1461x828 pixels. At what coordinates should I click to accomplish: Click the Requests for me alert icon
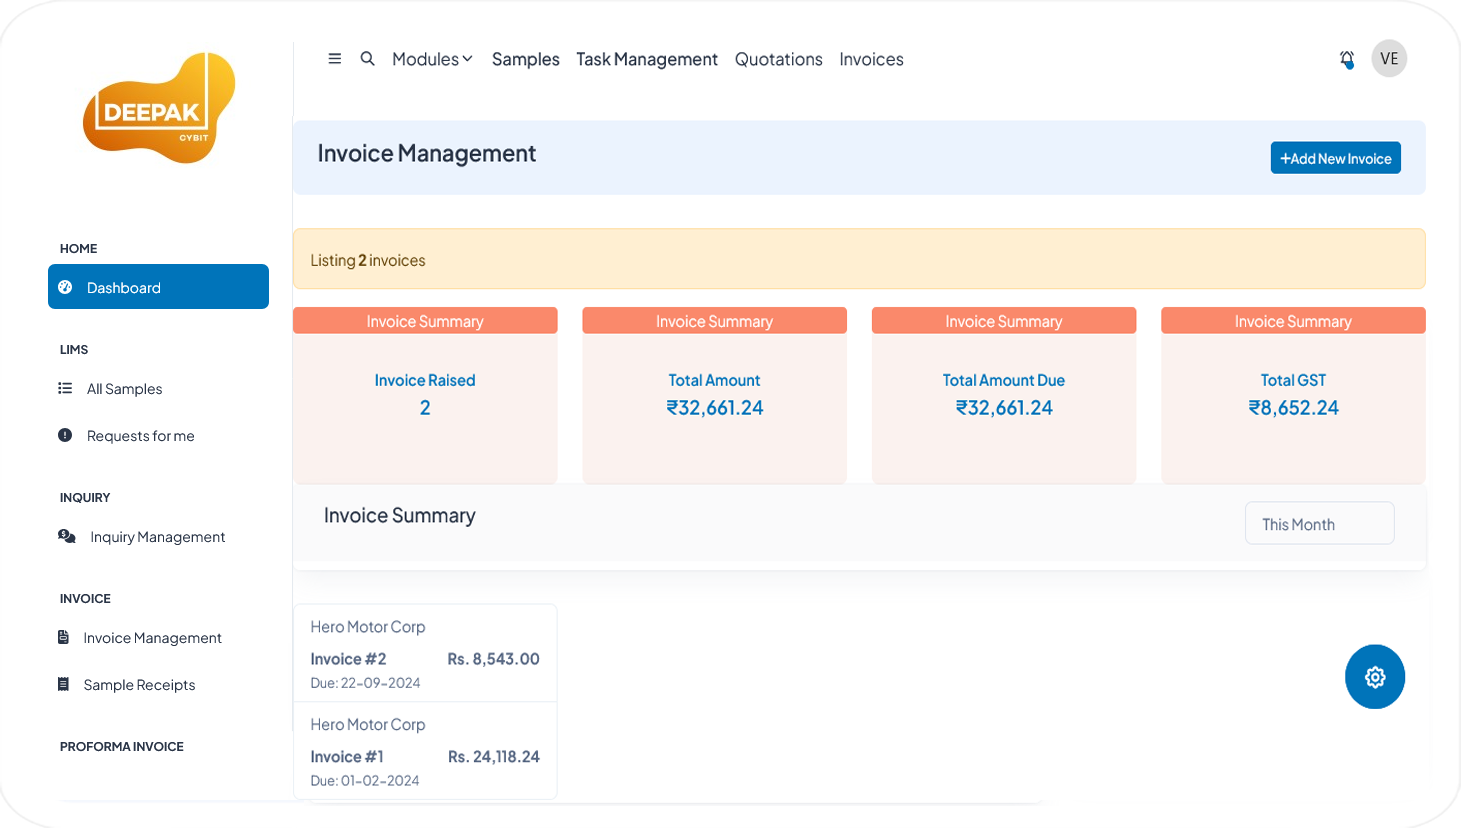[x=65, y=436]
